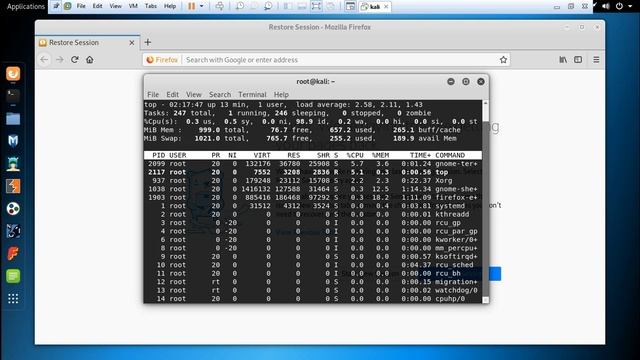Open the terminal View menu
640x360 pixels.
193,94
